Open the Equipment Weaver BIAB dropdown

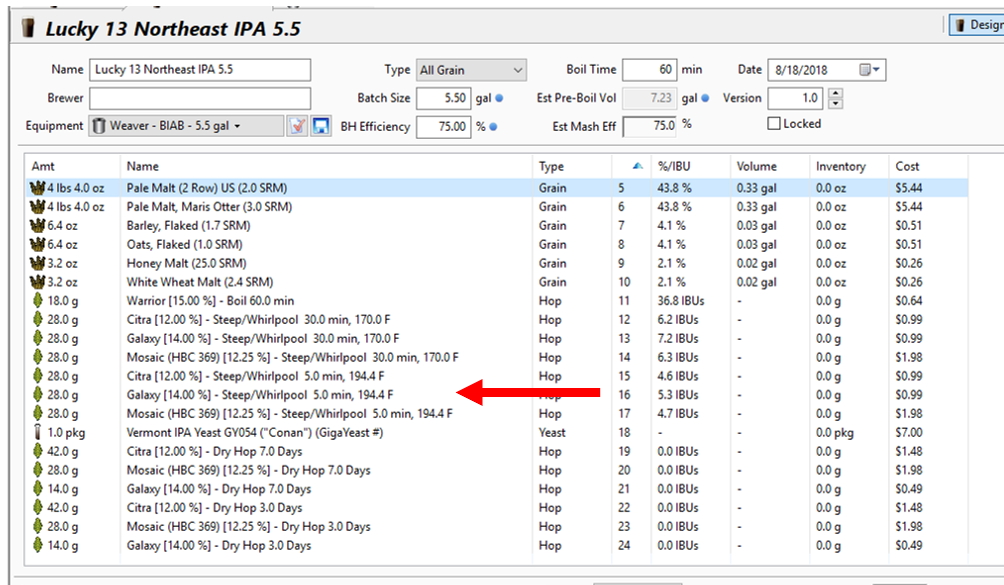pos(186,126)
